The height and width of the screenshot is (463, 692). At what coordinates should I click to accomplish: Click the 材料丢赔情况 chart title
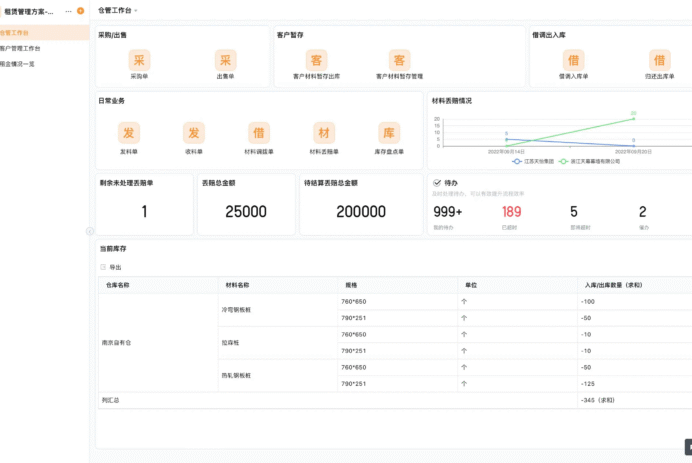tap(451, 101)
